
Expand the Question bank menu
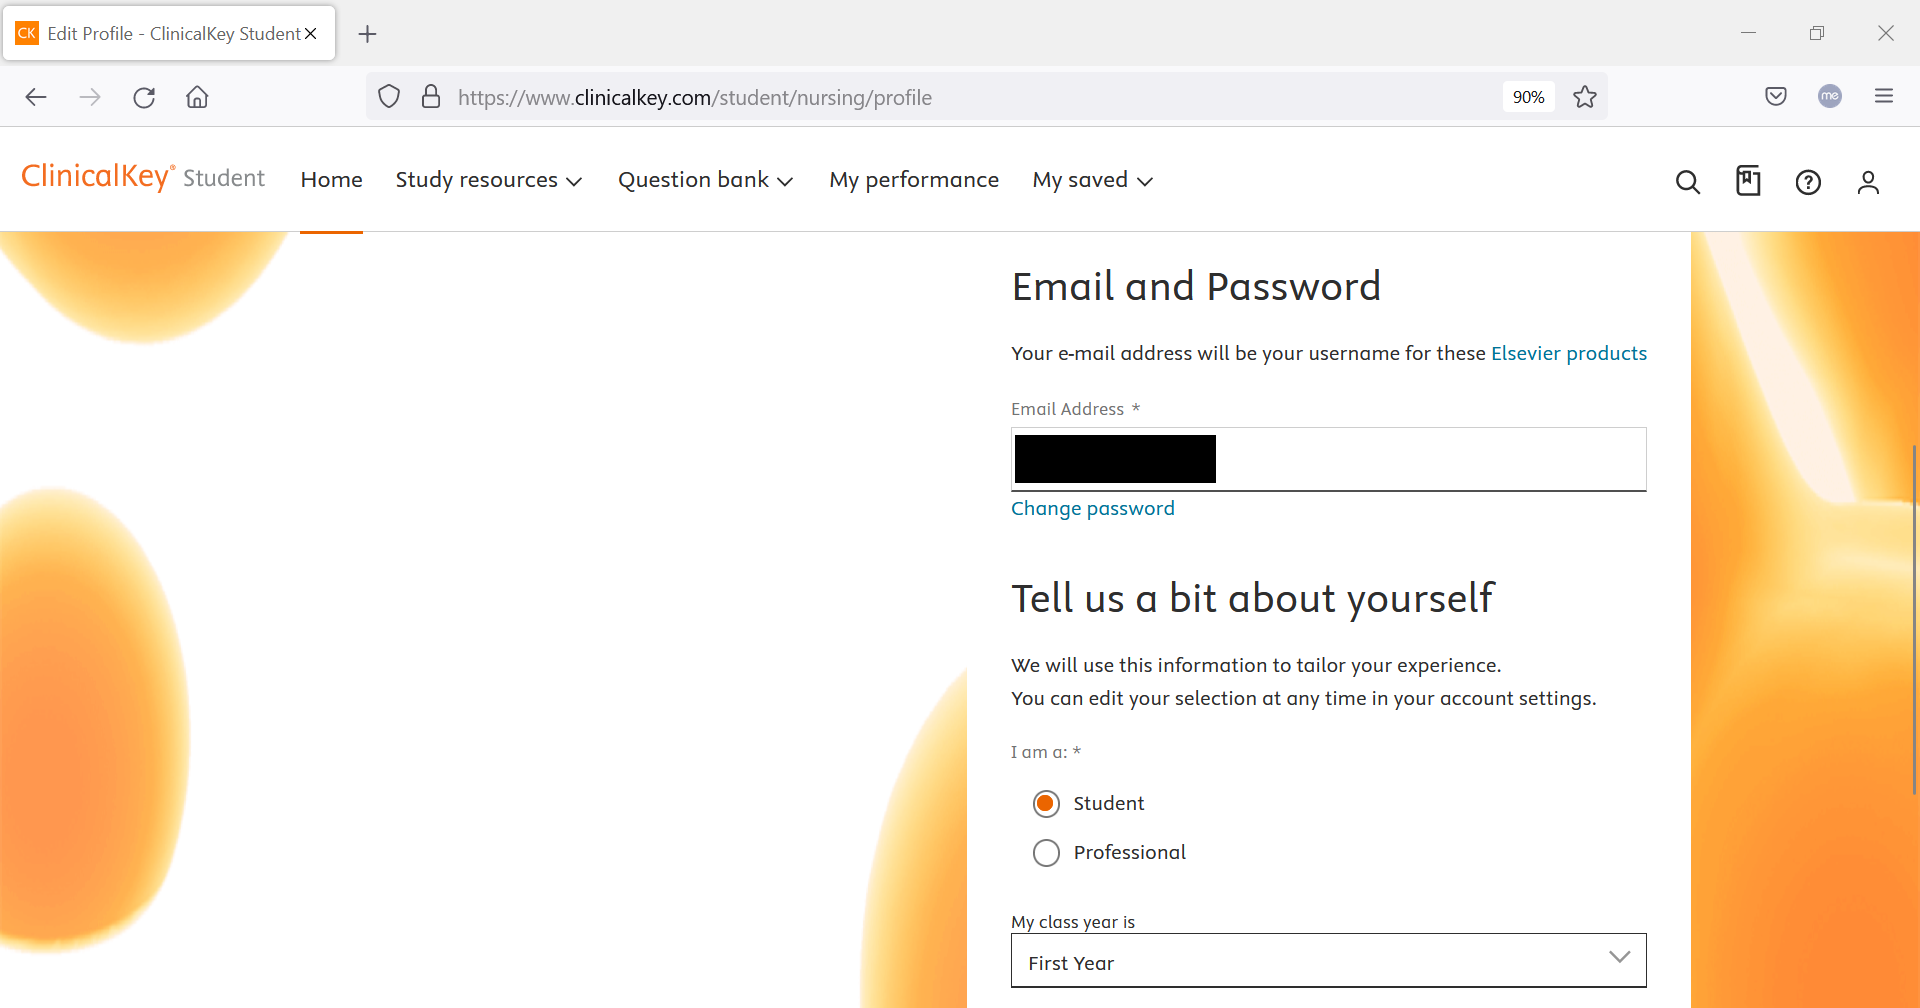coord(705,180)
